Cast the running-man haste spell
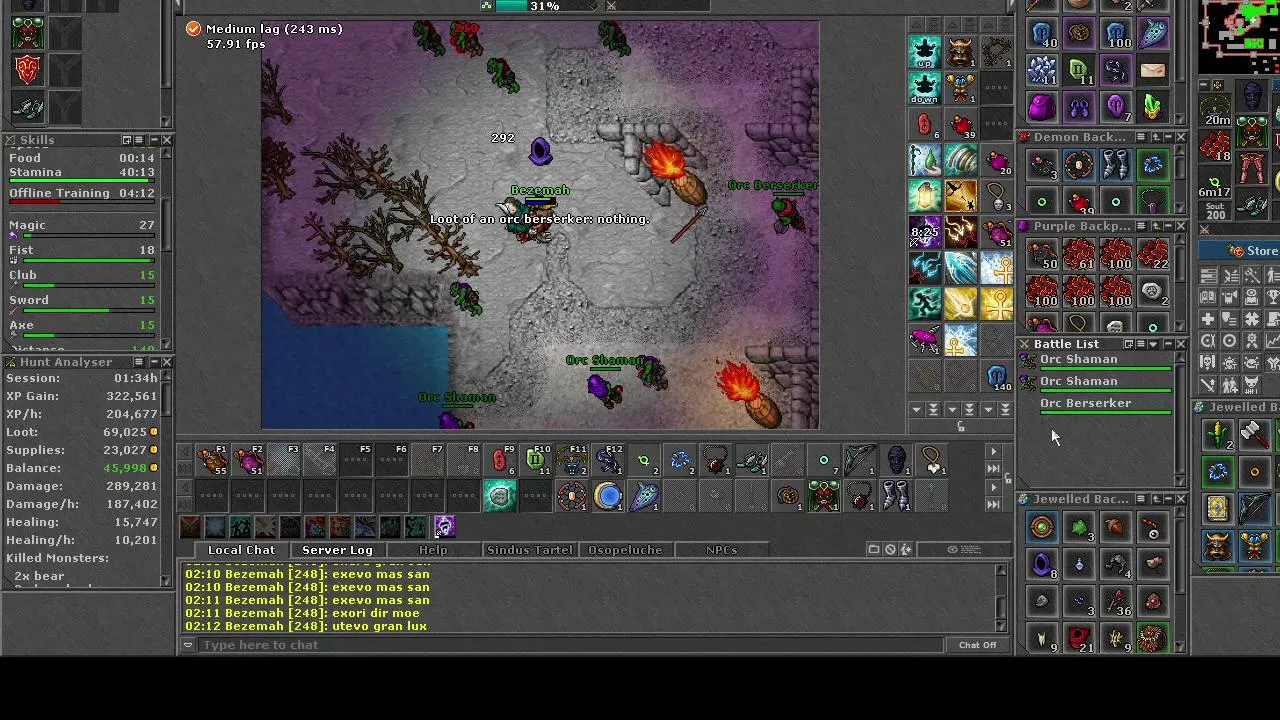Screen dimensions: 1280x720 point(925,304)
